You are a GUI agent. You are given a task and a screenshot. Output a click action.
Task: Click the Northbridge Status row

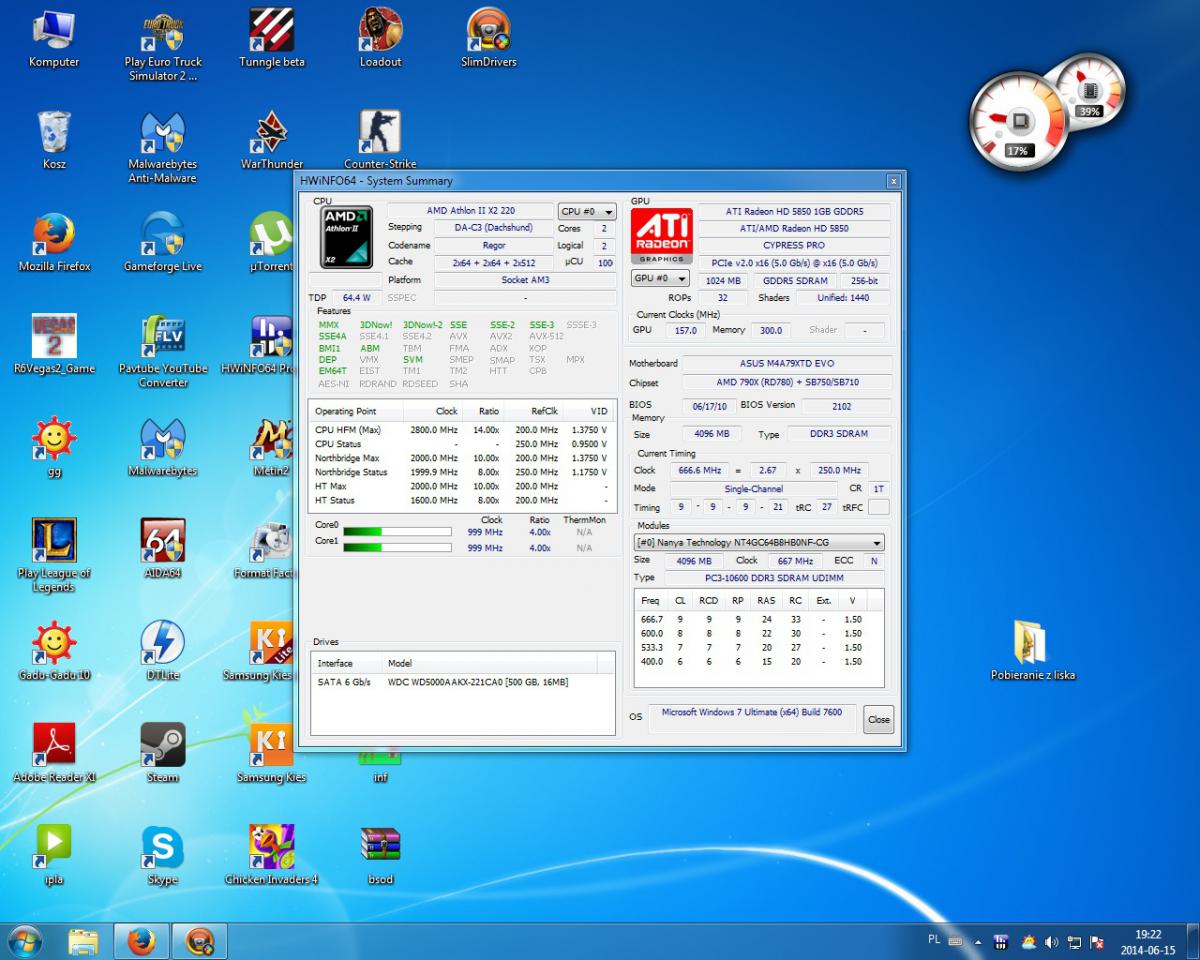tap(461, 472)
